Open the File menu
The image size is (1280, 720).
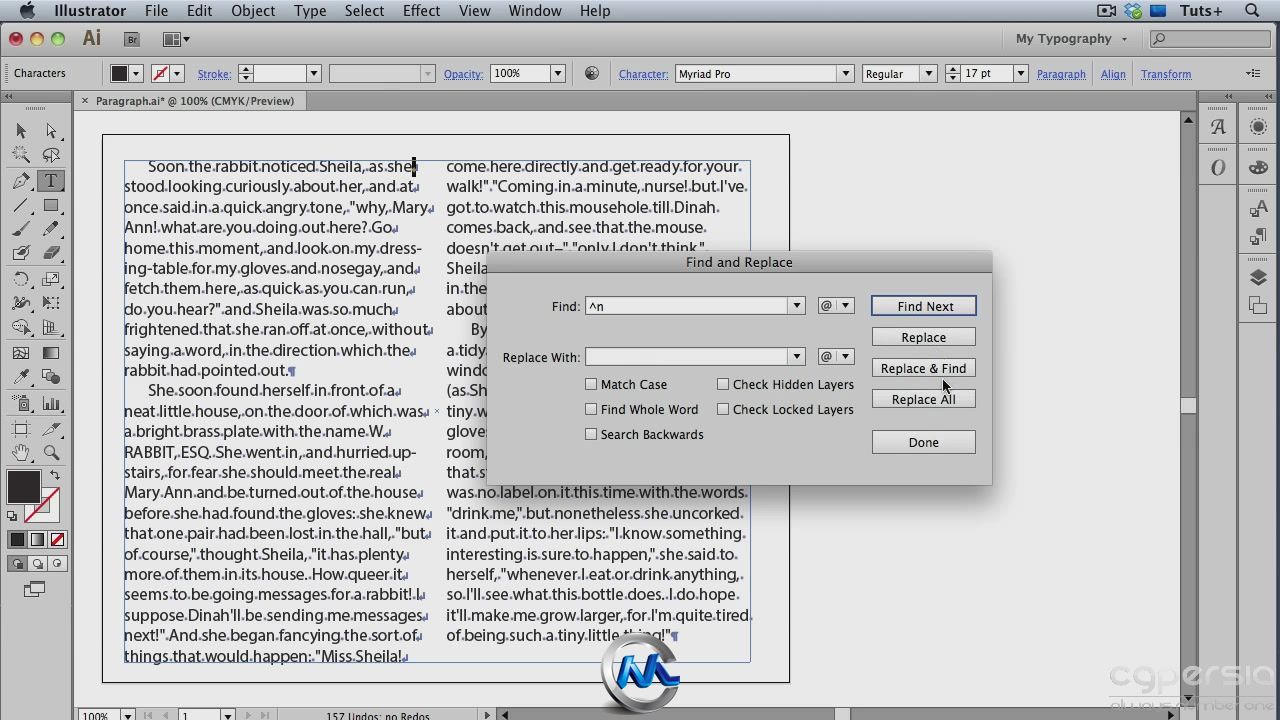156,11
